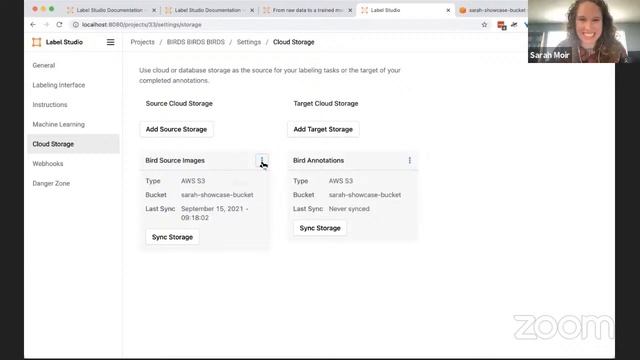
Task: Open General settings section
Action: [x=73, y=65]
